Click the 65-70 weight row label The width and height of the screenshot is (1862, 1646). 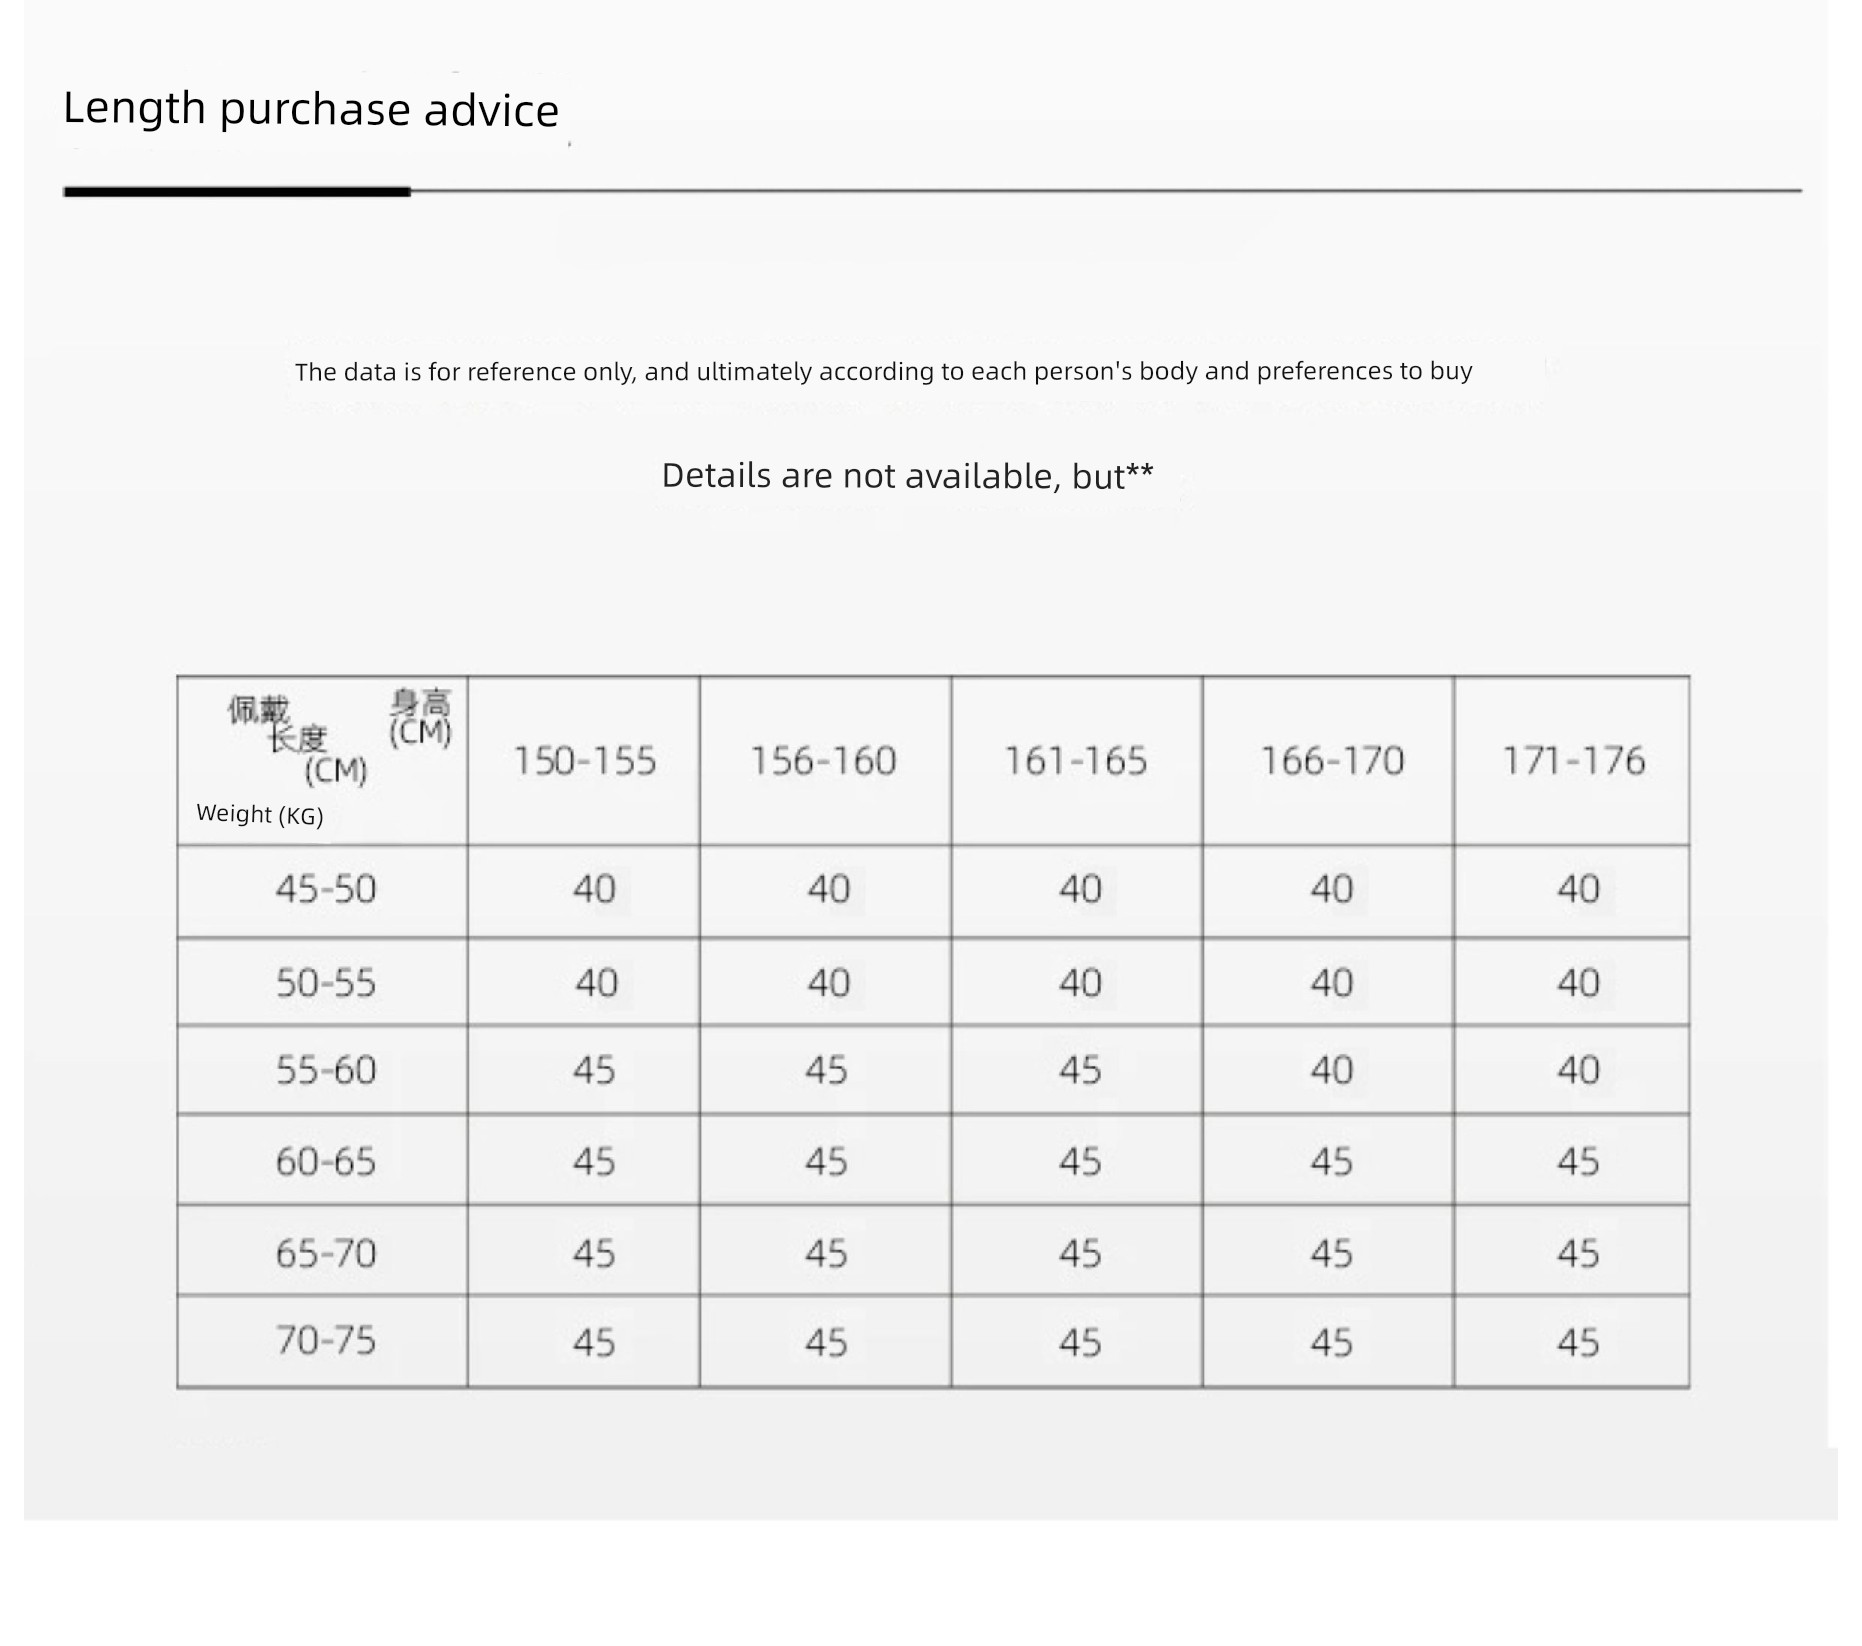pyautogui.click(x=326, y=1253)
